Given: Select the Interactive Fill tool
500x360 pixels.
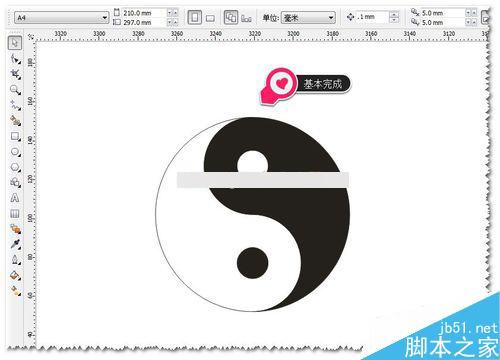Looking at the screenshot, I should 15,291.
